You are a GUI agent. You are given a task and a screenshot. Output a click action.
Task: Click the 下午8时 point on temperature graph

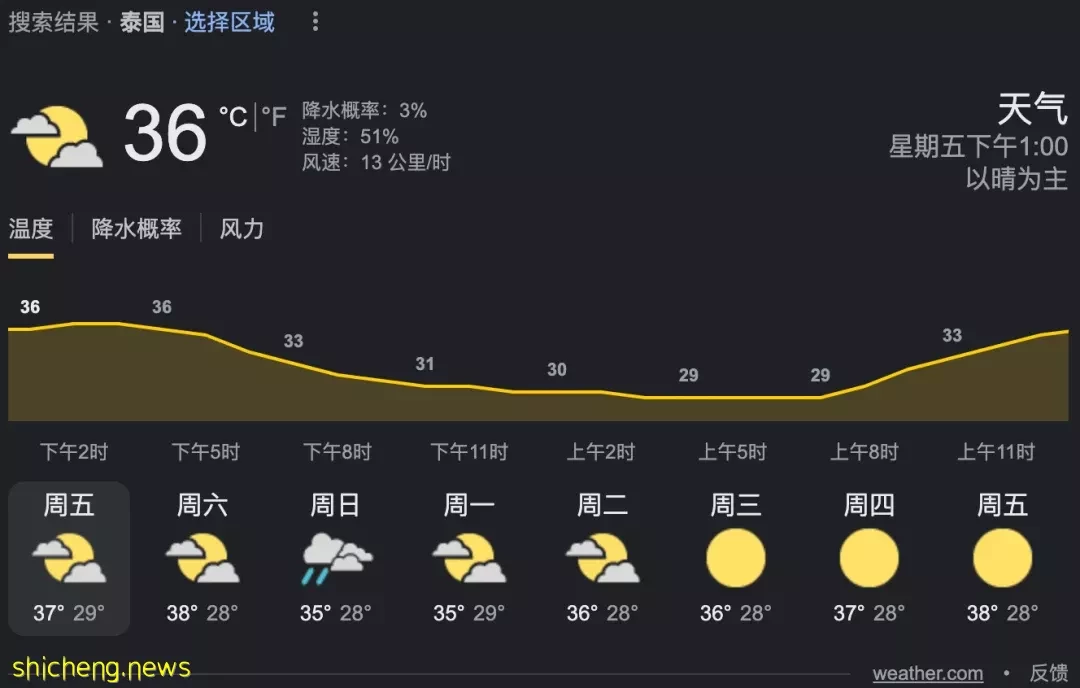pyautogui.click(x=337, y=375)
